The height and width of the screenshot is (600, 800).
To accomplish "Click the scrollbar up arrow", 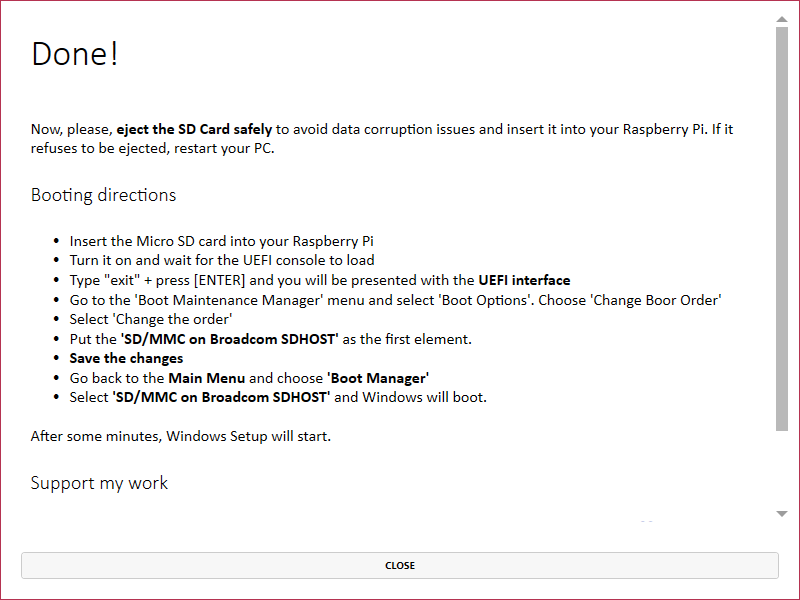I will coord(782,19).
